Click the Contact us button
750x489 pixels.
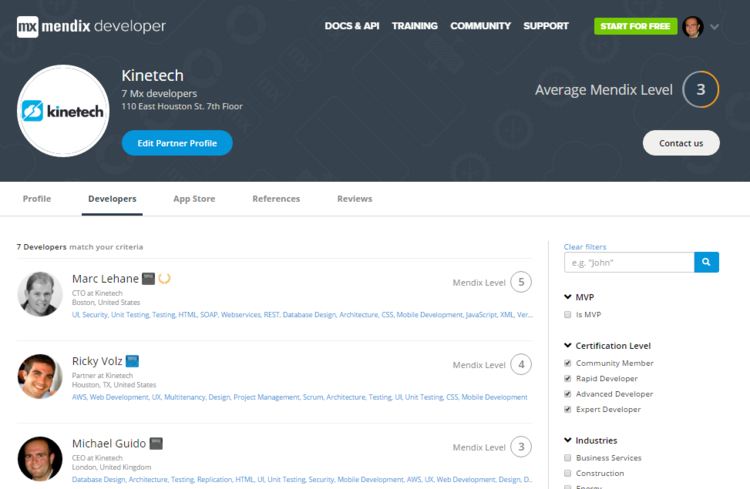coord(681,143)
